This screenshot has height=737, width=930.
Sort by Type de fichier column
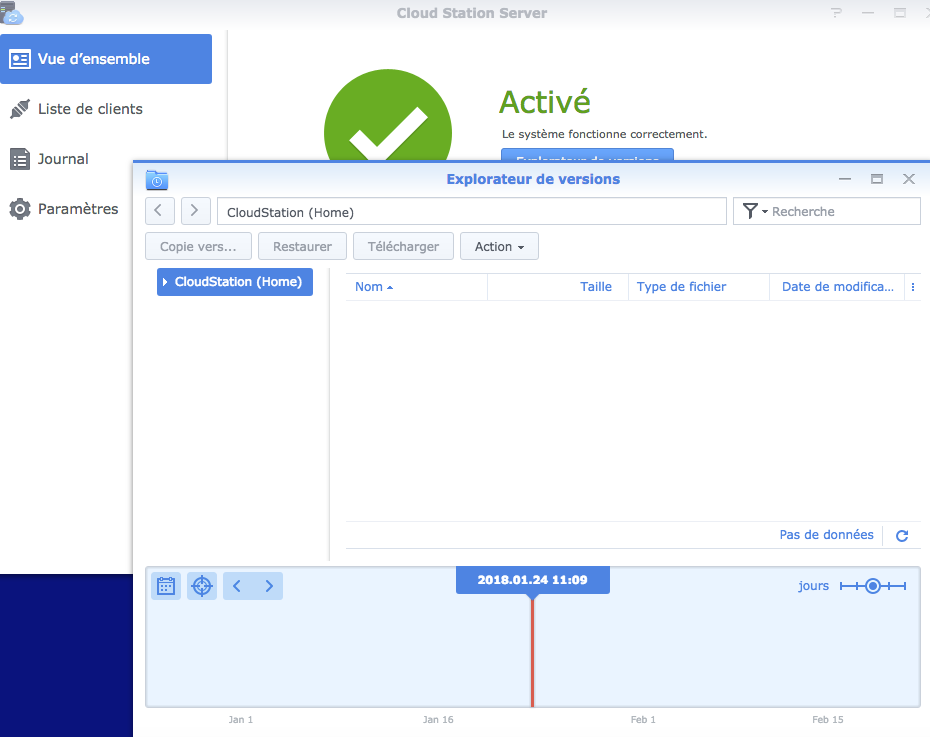699,287
